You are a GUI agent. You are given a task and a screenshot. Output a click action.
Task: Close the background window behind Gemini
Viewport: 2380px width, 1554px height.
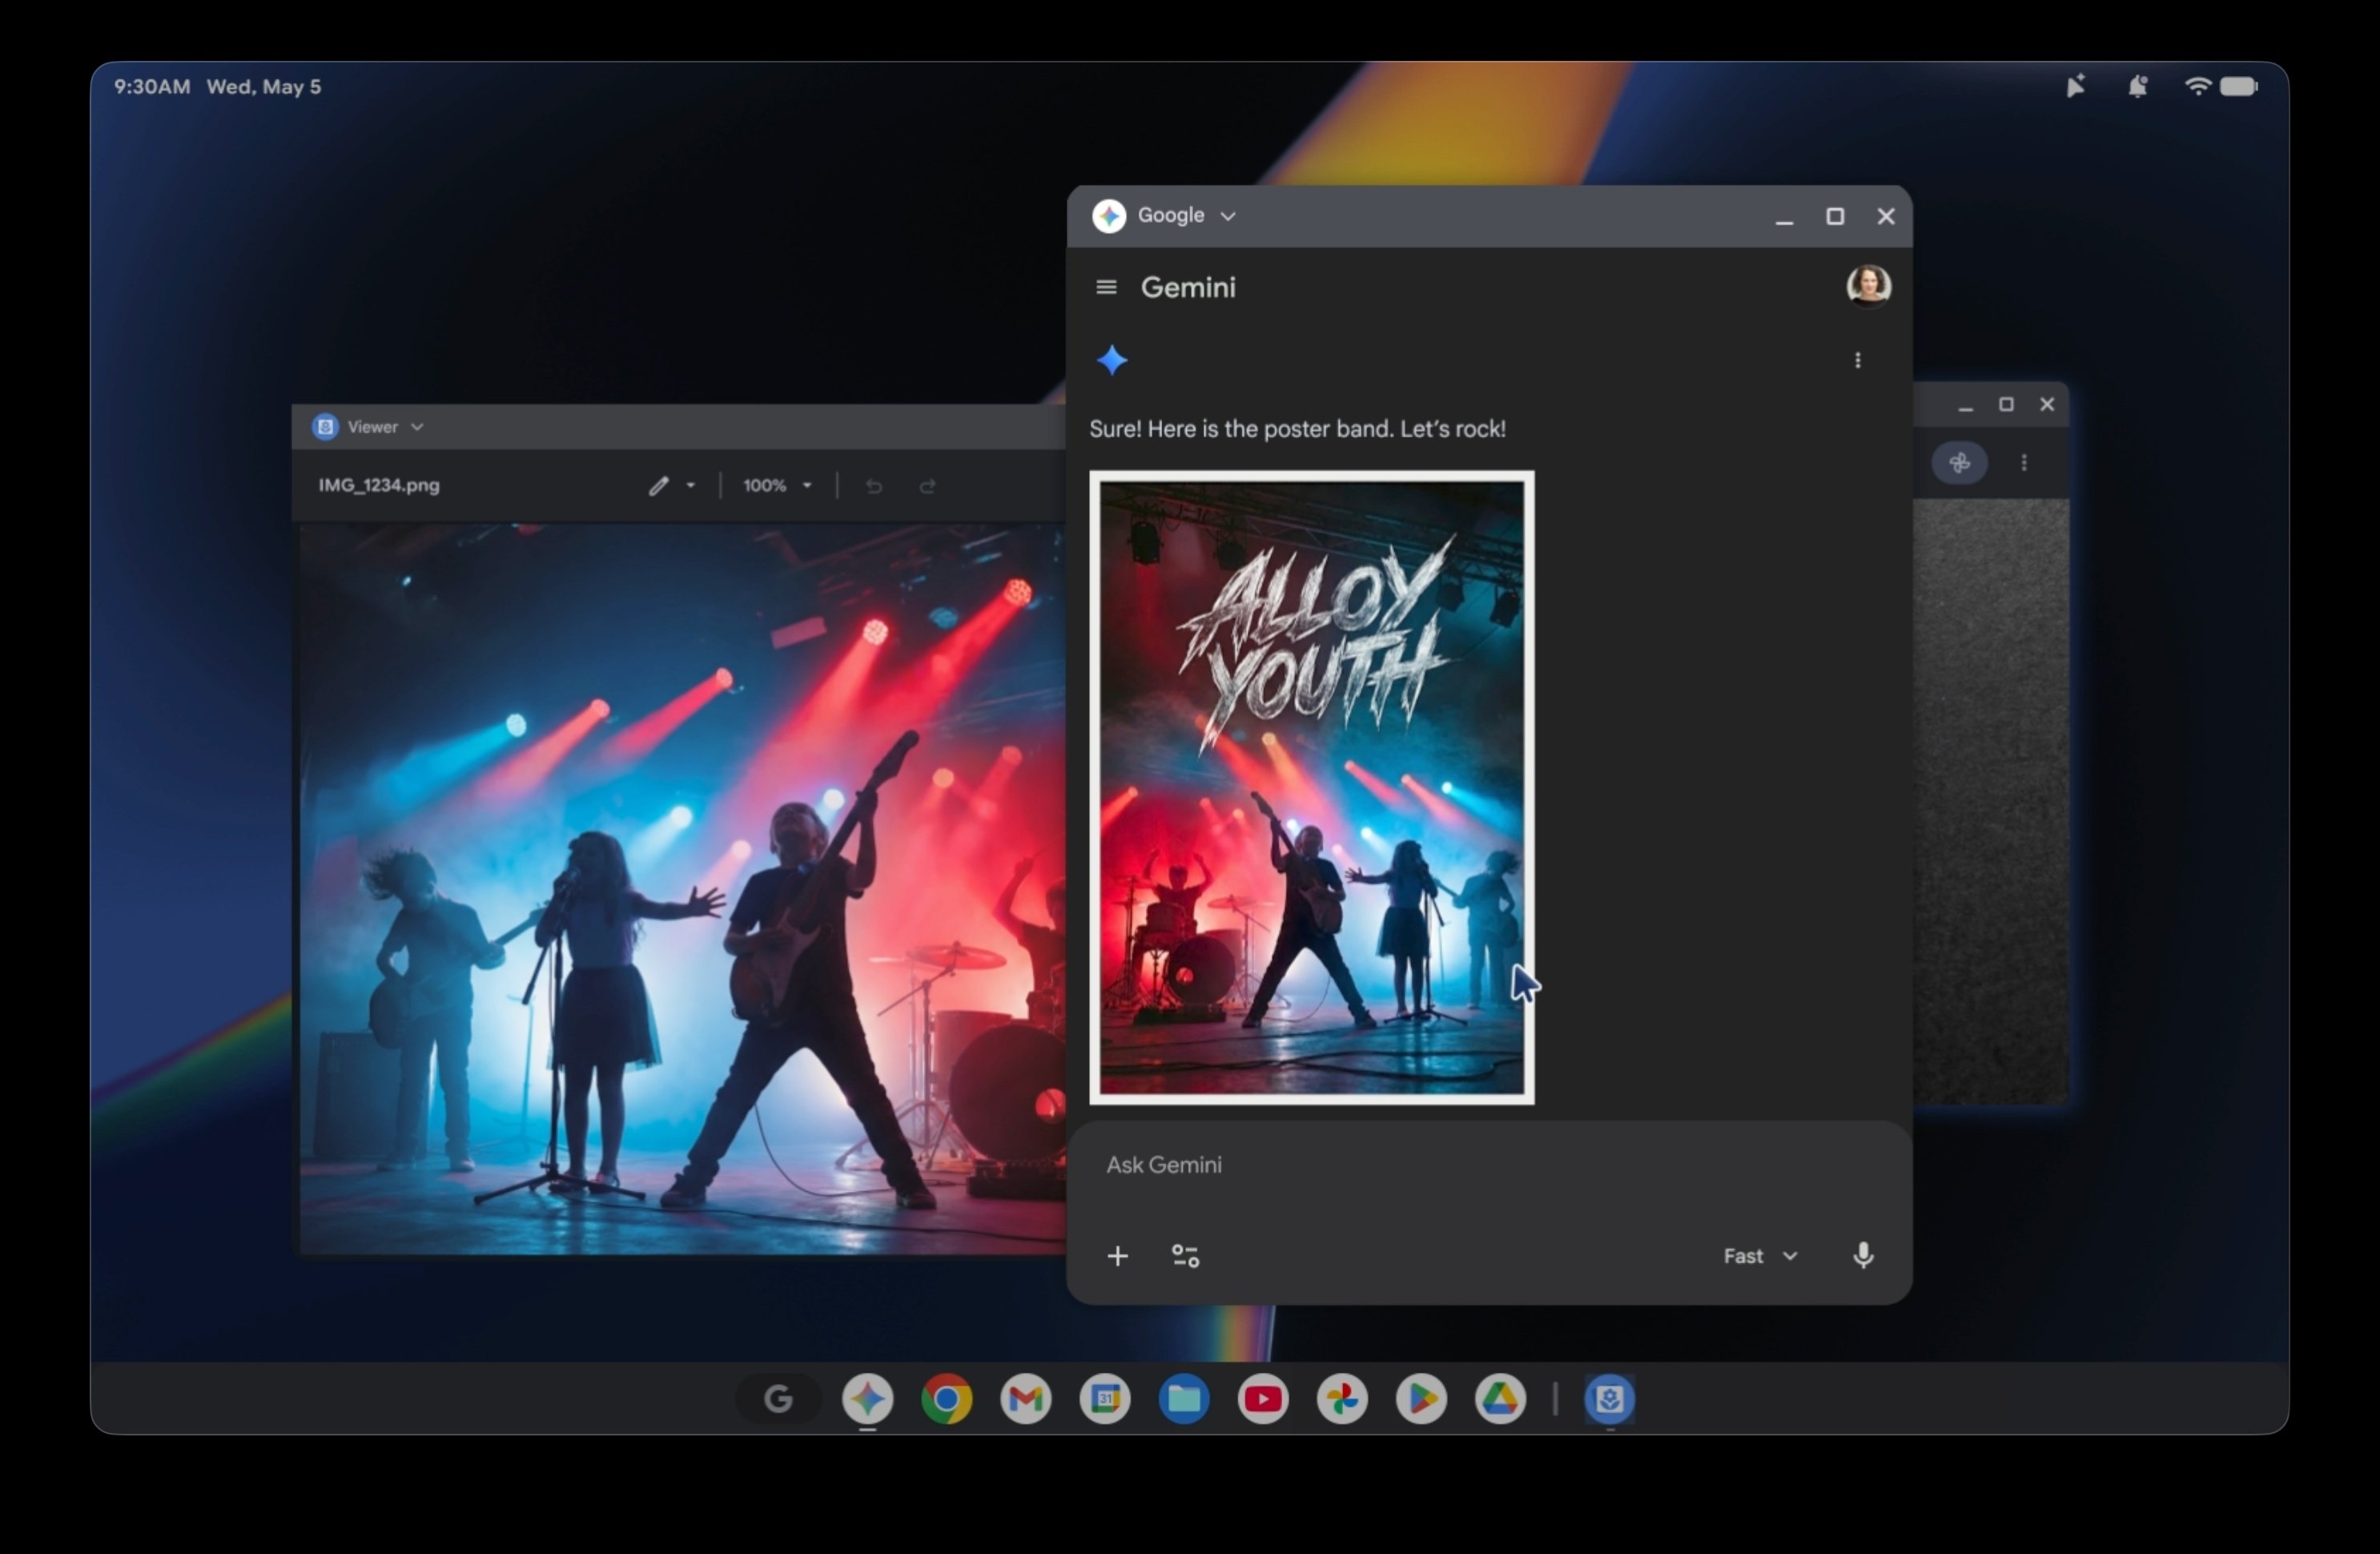(x=2047, y=404)
